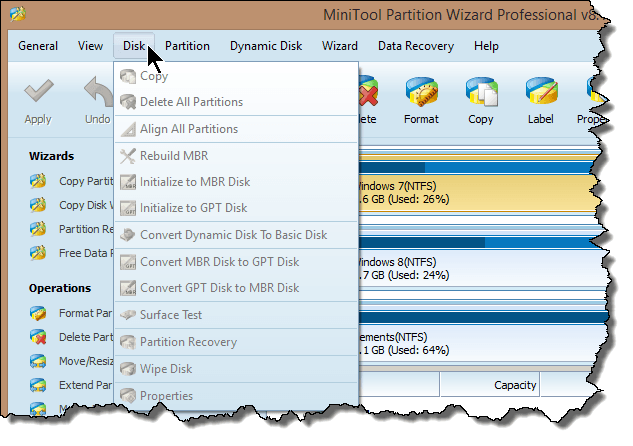Choose Initialize to MBR Disk entry
The height and width of the screenshot is (446, 633).
click(237, 182)
